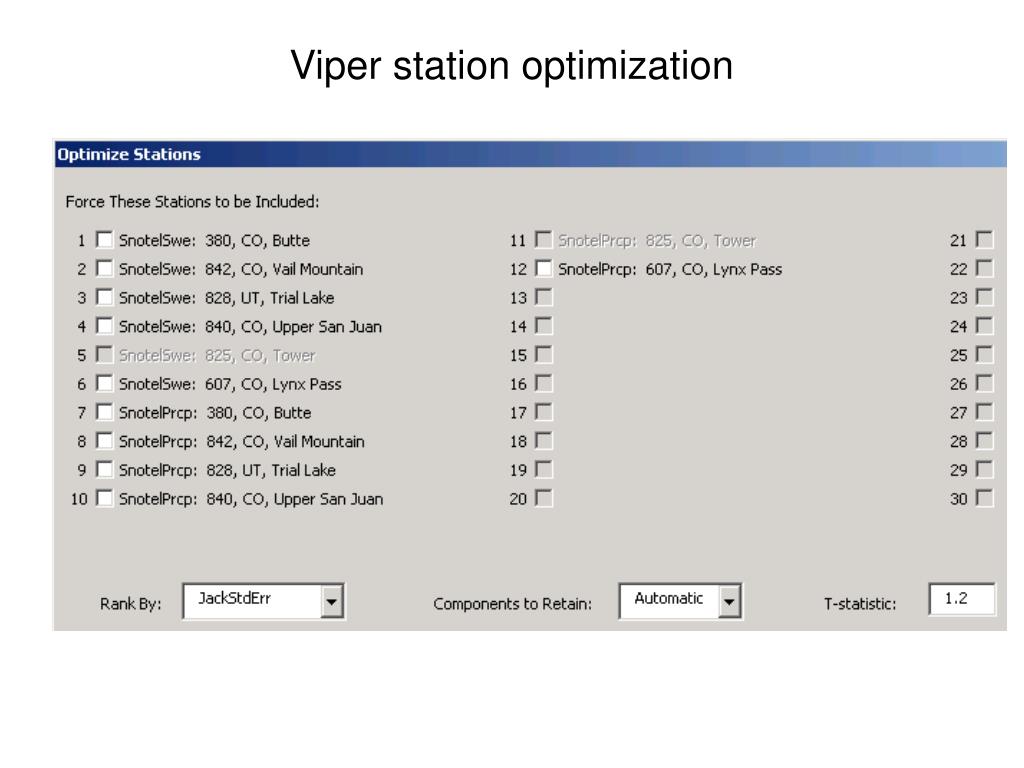The height and width of the screenshot is (768, 1024).
Task: Click the greyed 'SnotelPrcp: 825, CO, Tower' label
Action: pyautogui.click(x=657, y=240)
